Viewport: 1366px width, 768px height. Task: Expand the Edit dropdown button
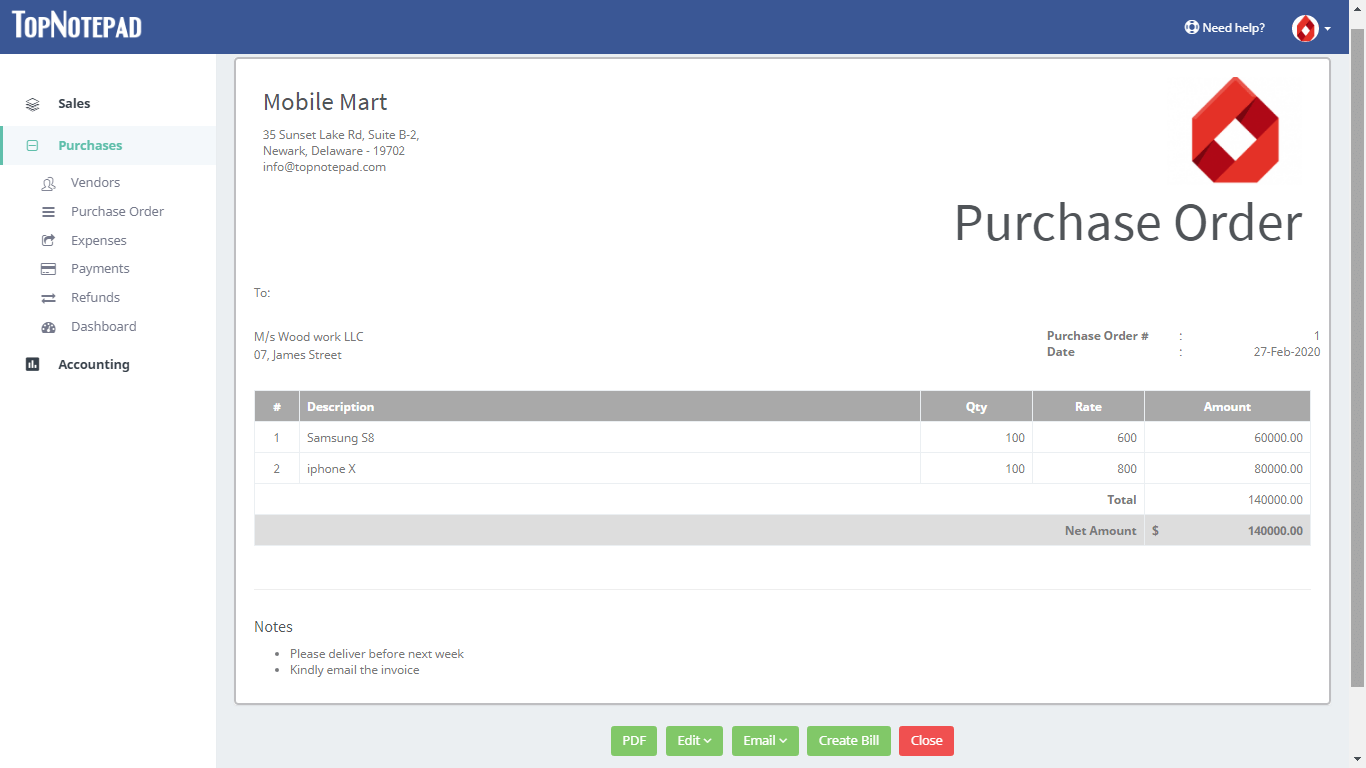click(x=694, y=741)
